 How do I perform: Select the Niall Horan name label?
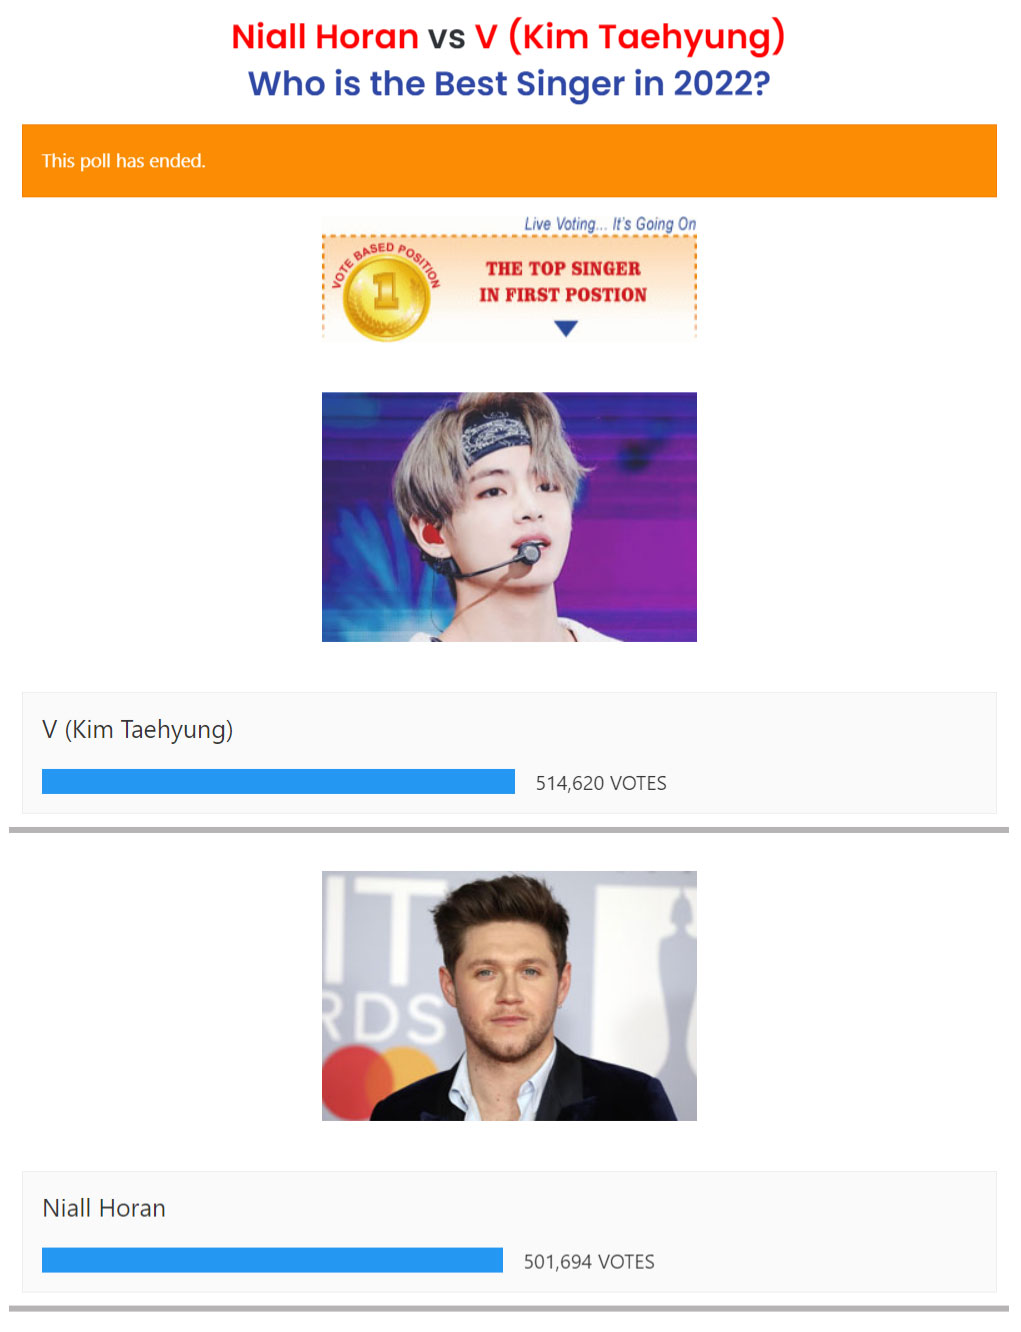(x=104, y=1208)
